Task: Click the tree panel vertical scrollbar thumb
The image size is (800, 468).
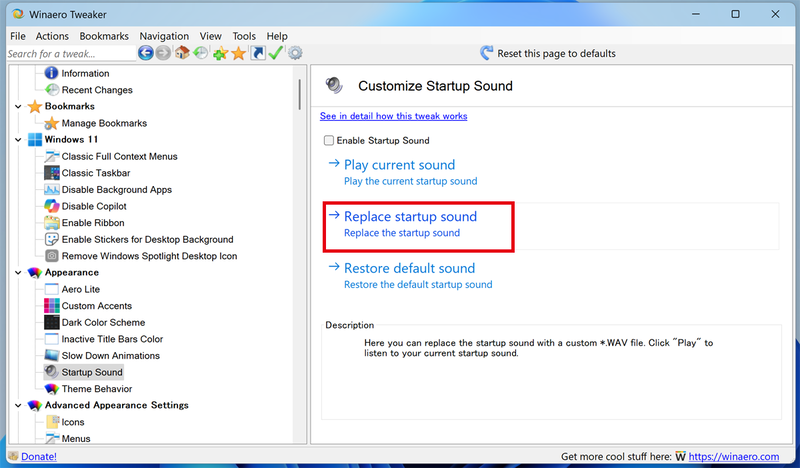Action: [x=299, y=94]
